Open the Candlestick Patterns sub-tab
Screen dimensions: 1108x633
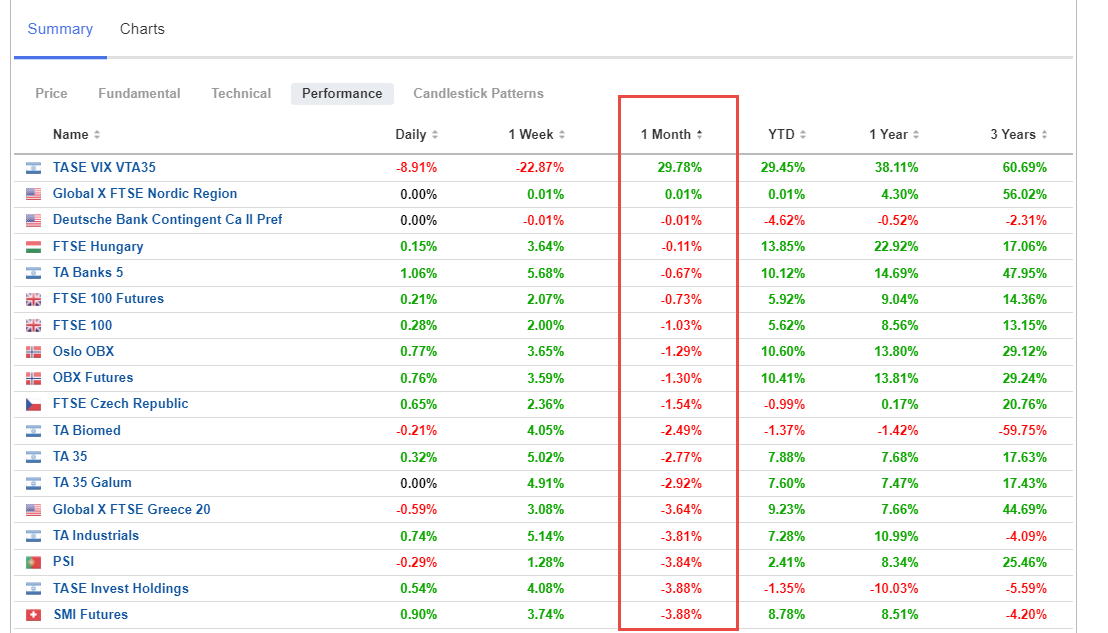point(478,93)
